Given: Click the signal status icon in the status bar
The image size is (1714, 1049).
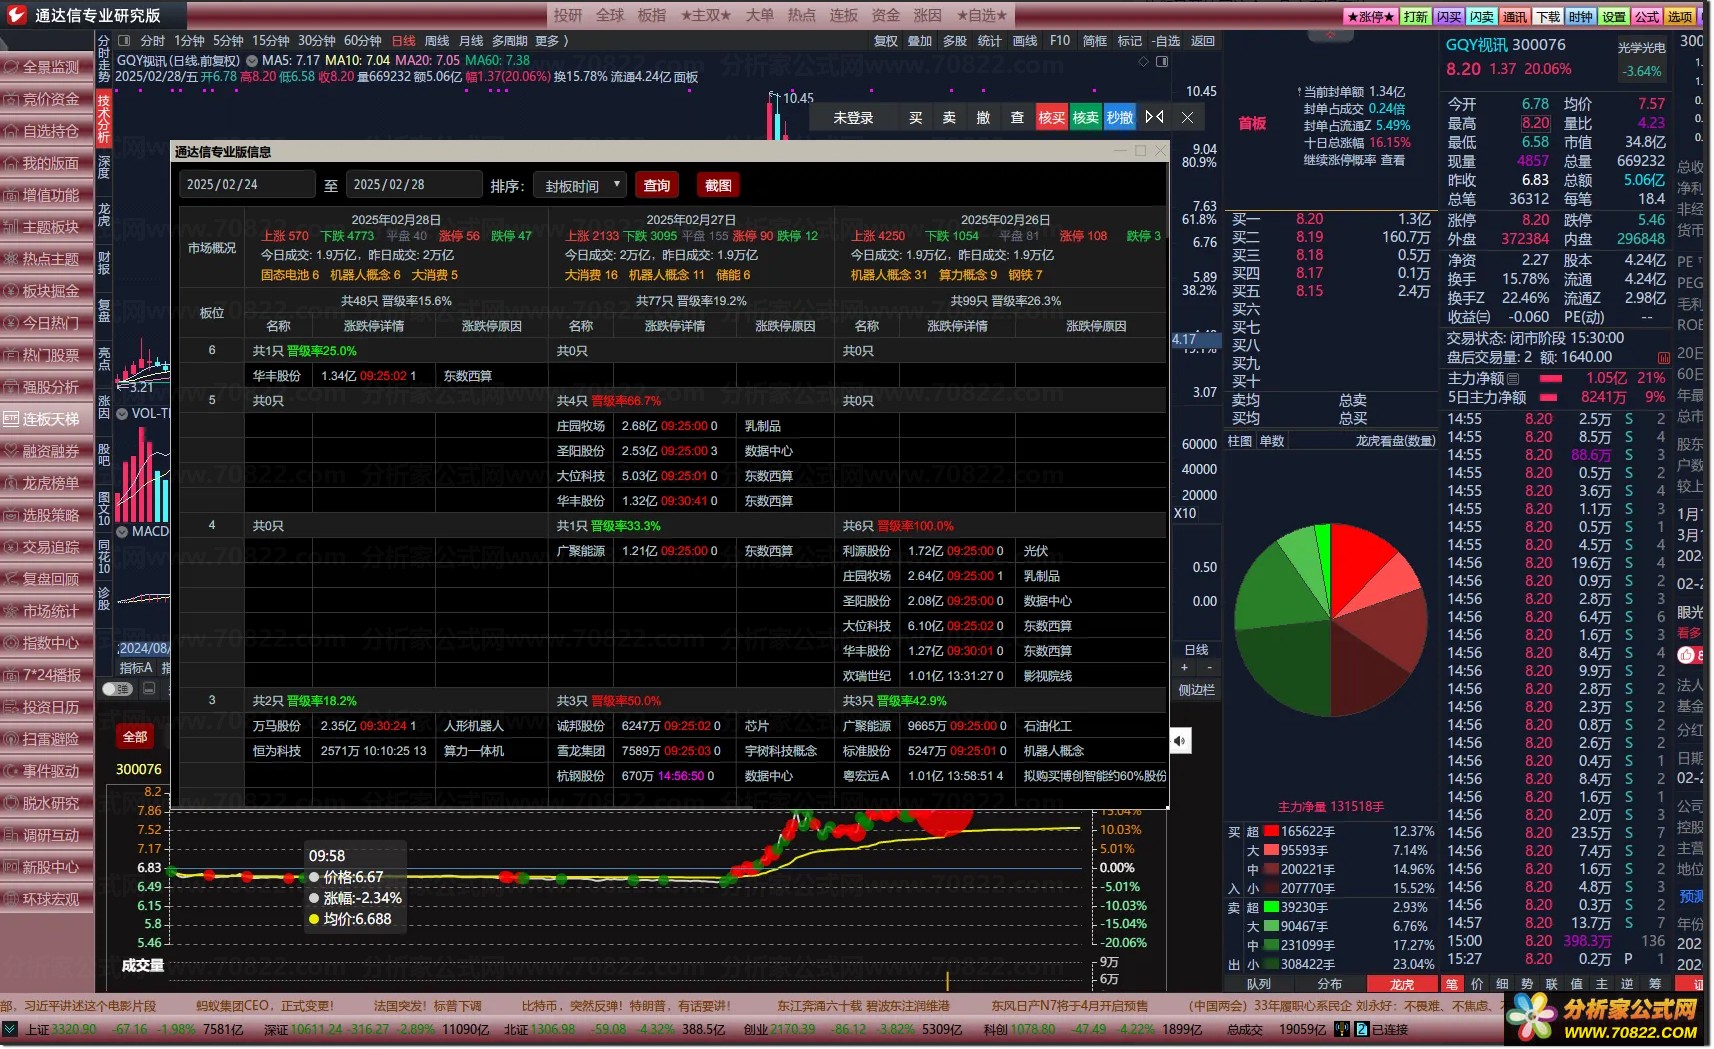Looking at the screenshot, I should [x=1342, y=1029].
